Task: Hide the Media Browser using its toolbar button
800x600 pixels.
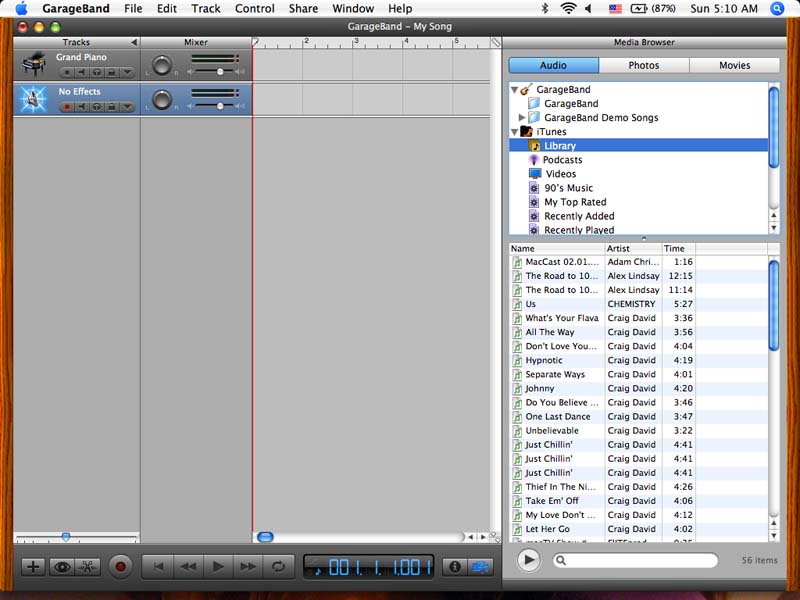Action: (480, 567)
